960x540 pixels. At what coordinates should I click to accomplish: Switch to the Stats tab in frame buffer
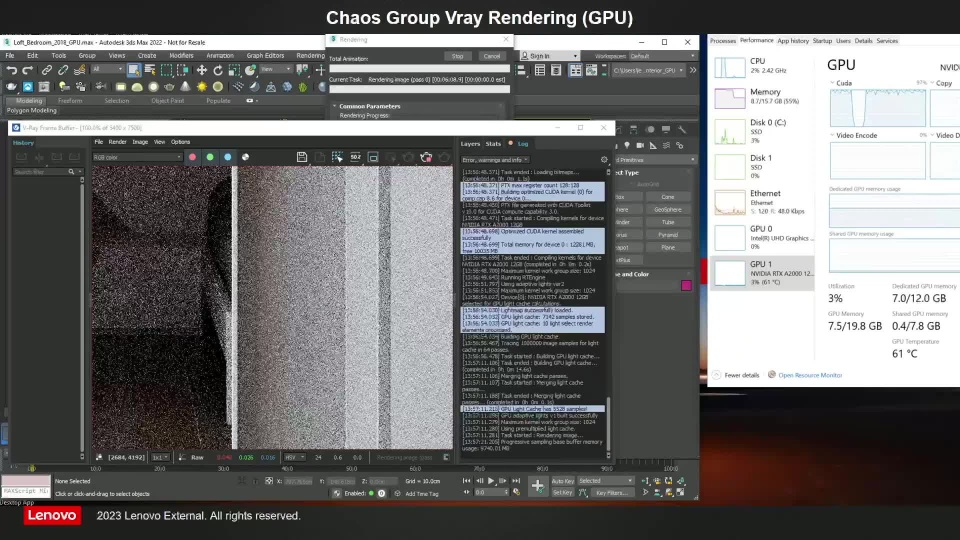tap(493, 143)
